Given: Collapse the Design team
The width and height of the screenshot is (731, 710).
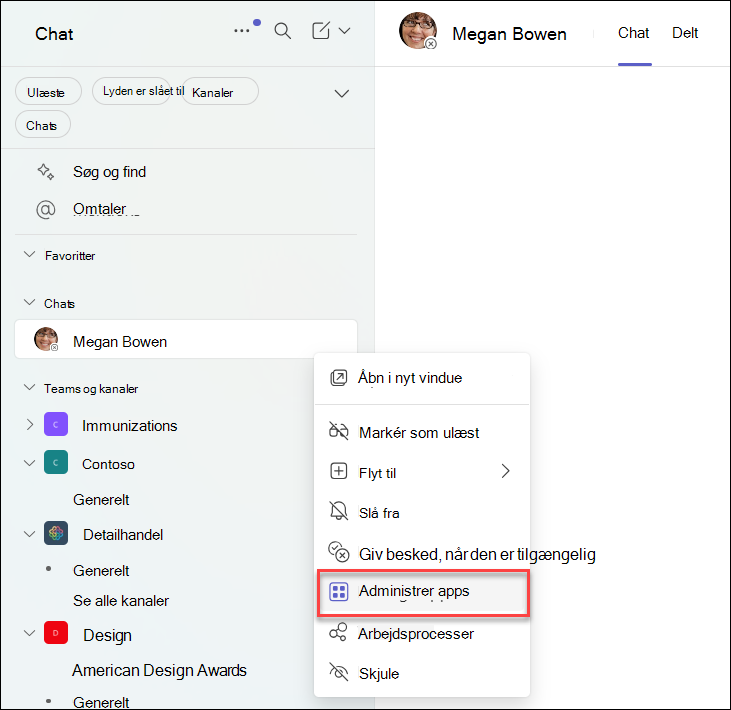Looking at the screenshot, I should pos(29,634).
